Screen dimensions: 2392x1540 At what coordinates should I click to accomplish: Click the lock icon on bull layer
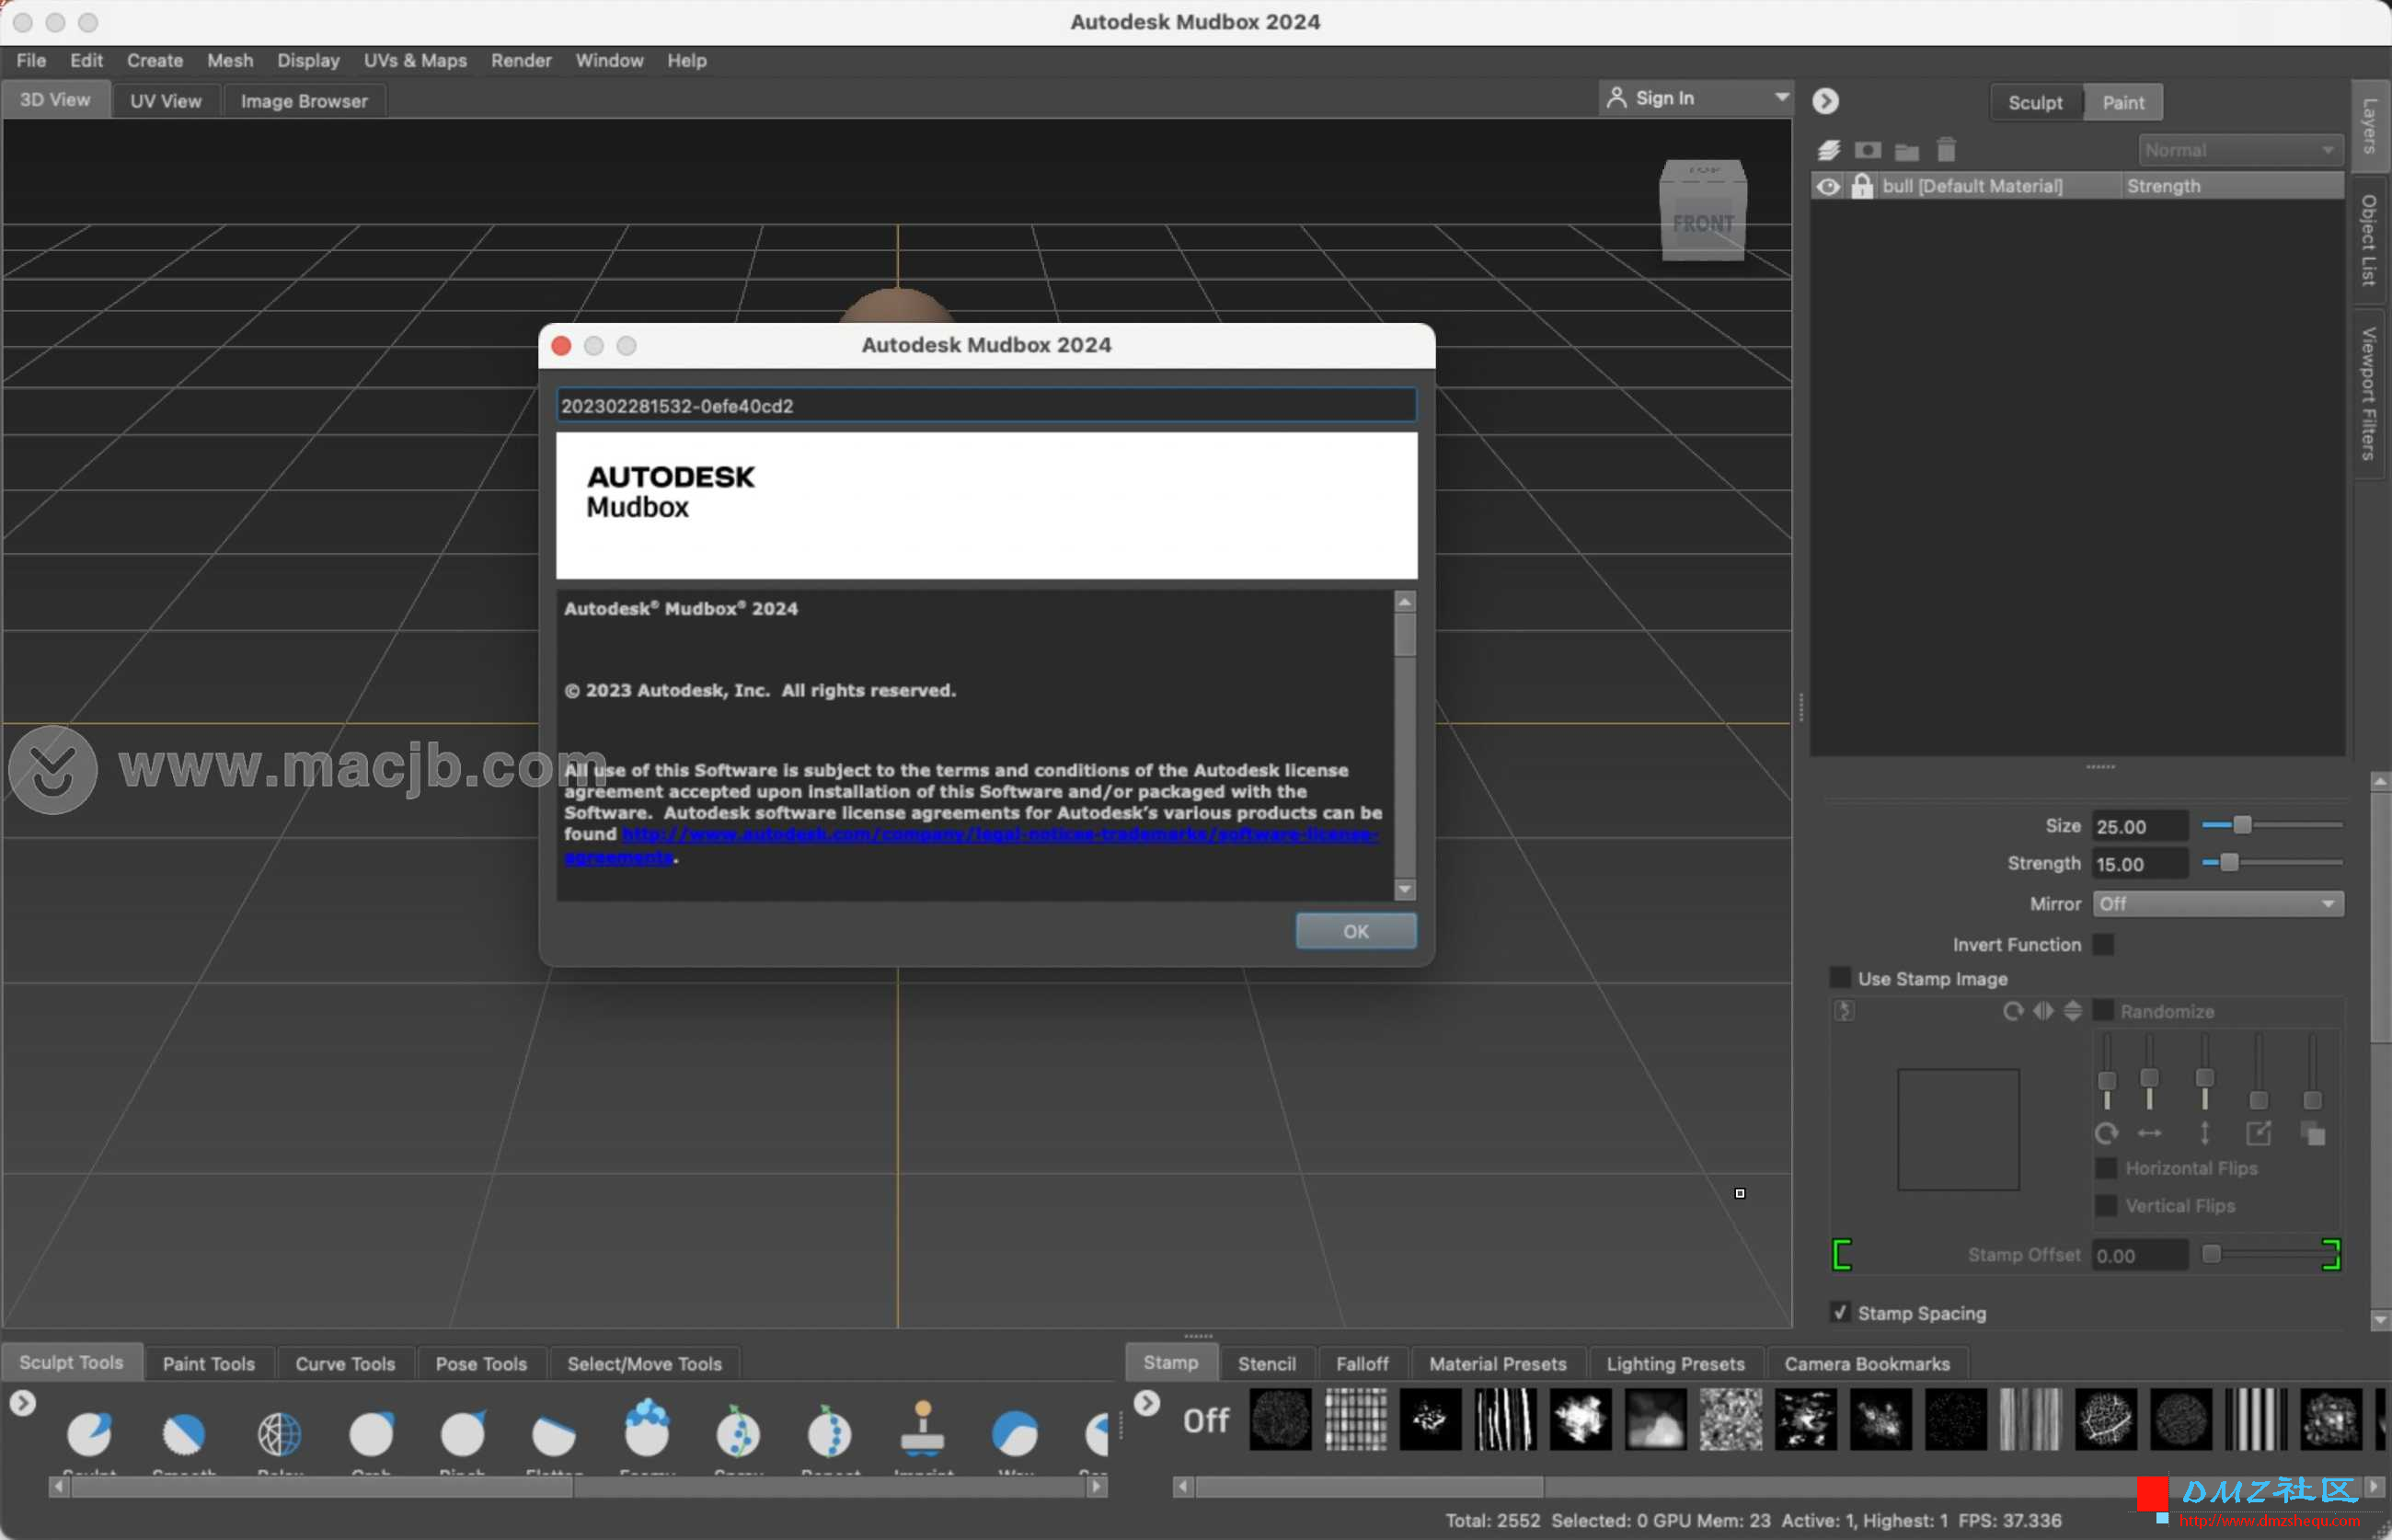click(x=1861, y=186)
